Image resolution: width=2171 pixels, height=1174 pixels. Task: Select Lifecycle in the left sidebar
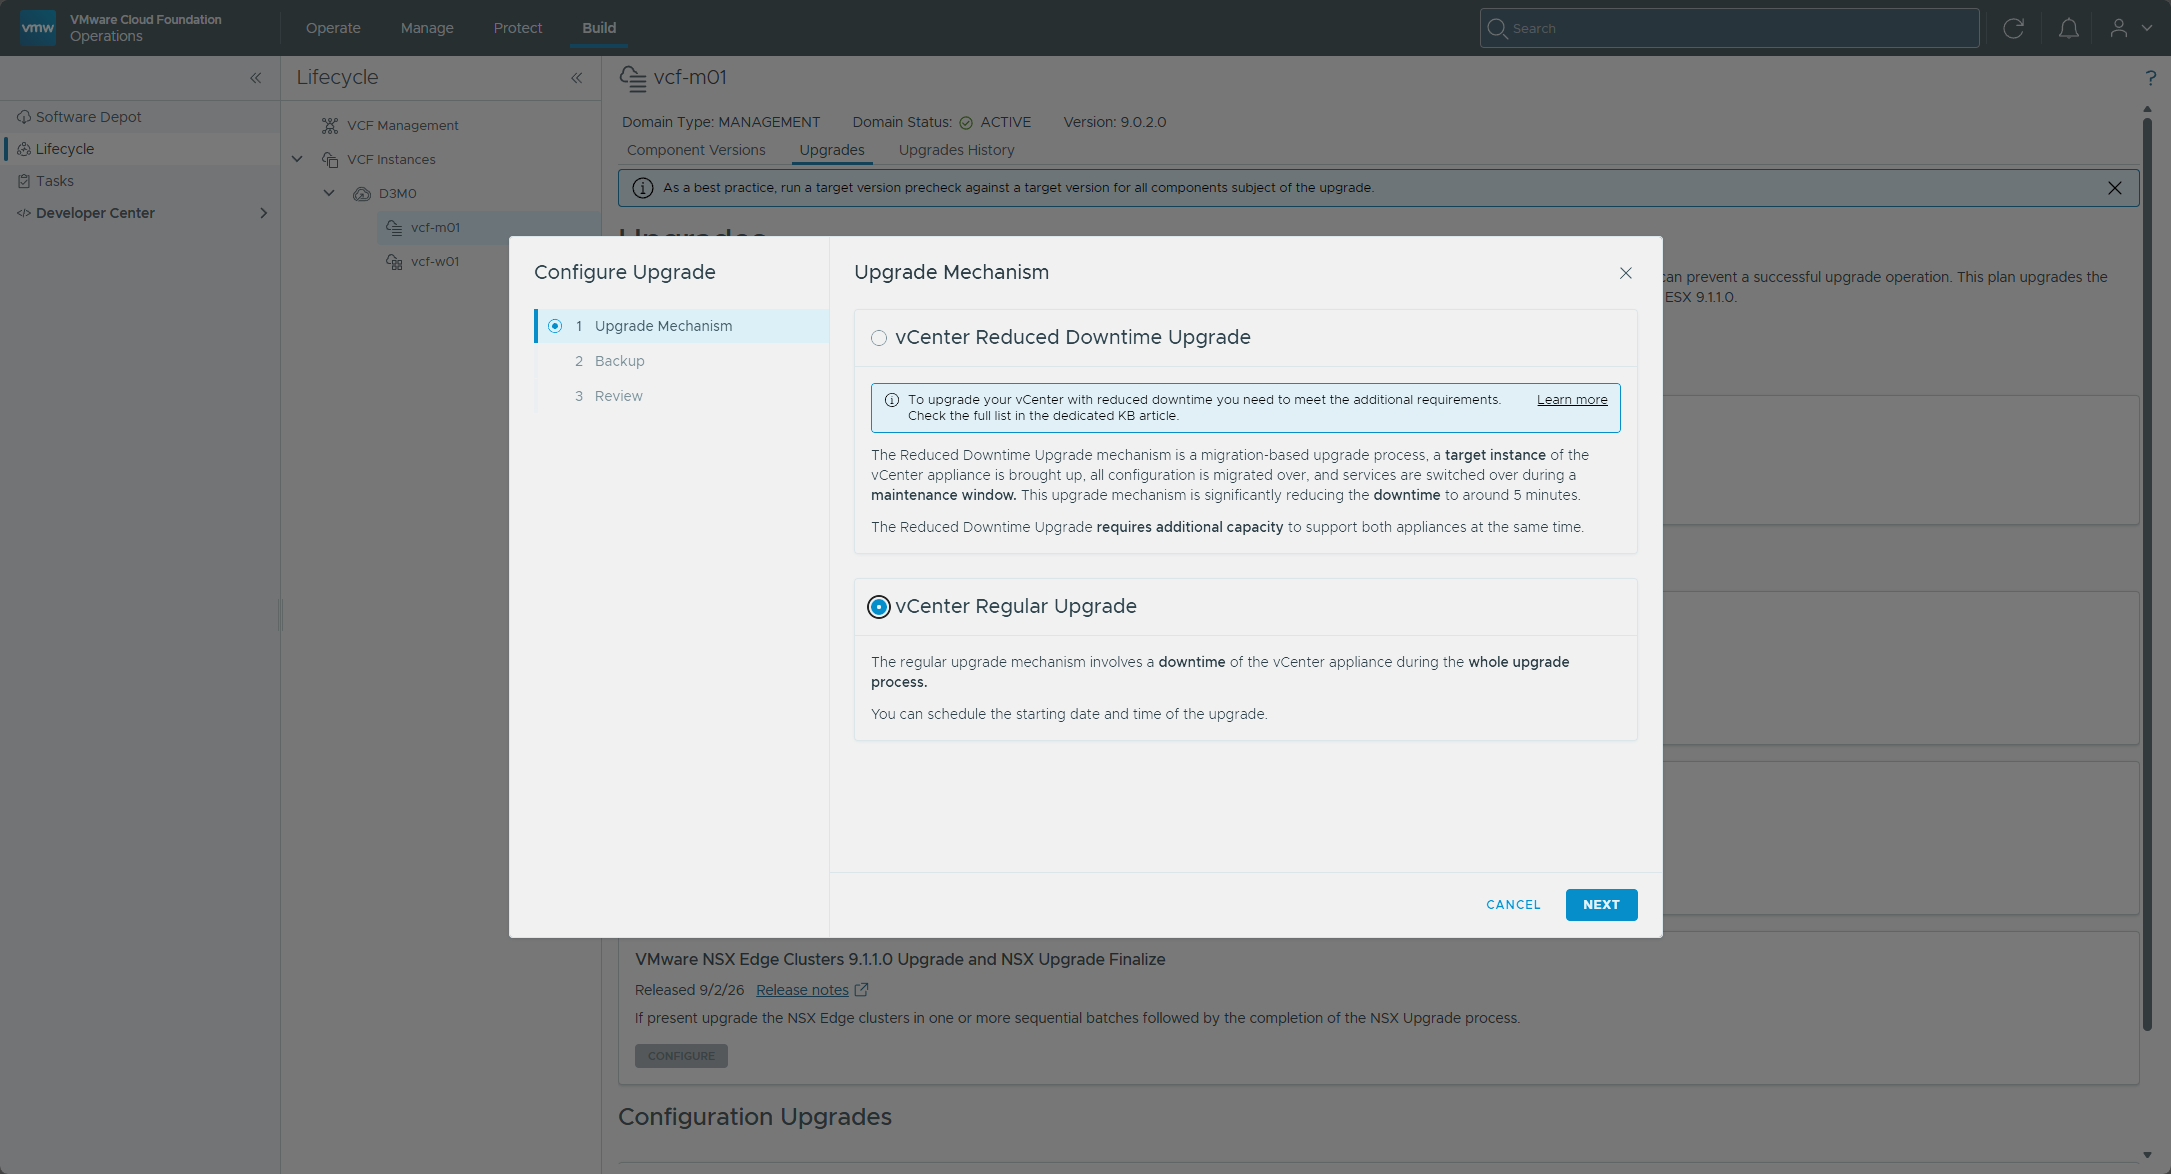[140, 149]
